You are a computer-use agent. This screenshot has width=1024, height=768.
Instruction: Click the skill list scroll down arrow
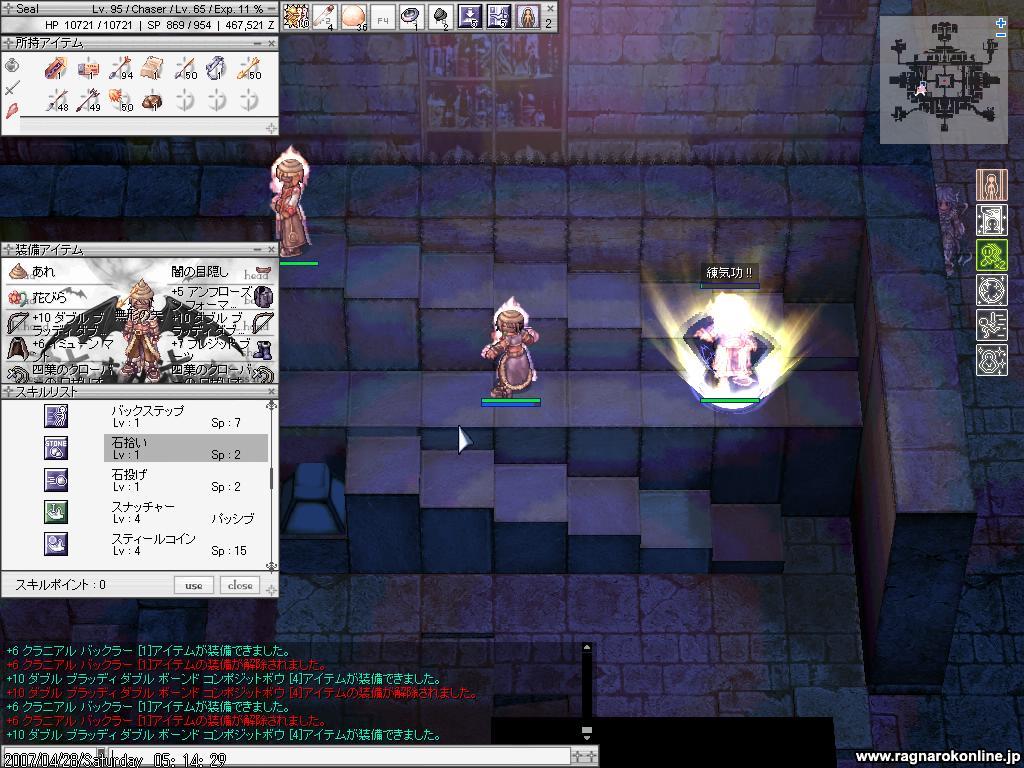pyautogui.click(x=272, y=566)
